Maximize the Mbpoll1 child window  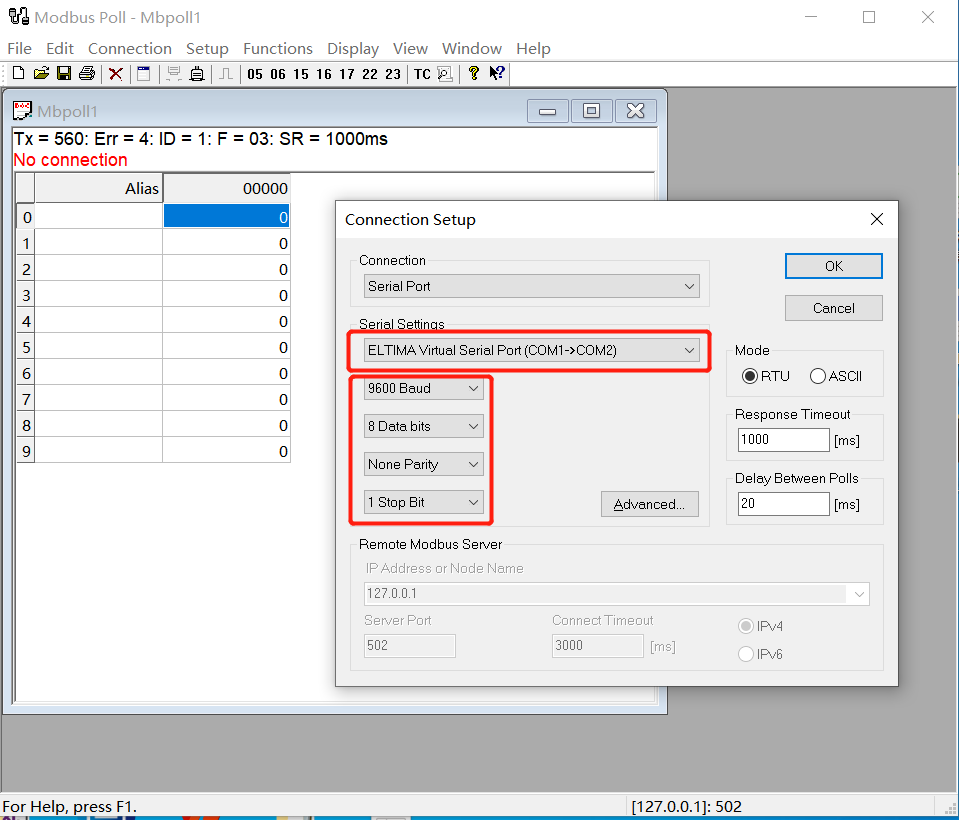[591, 111]
